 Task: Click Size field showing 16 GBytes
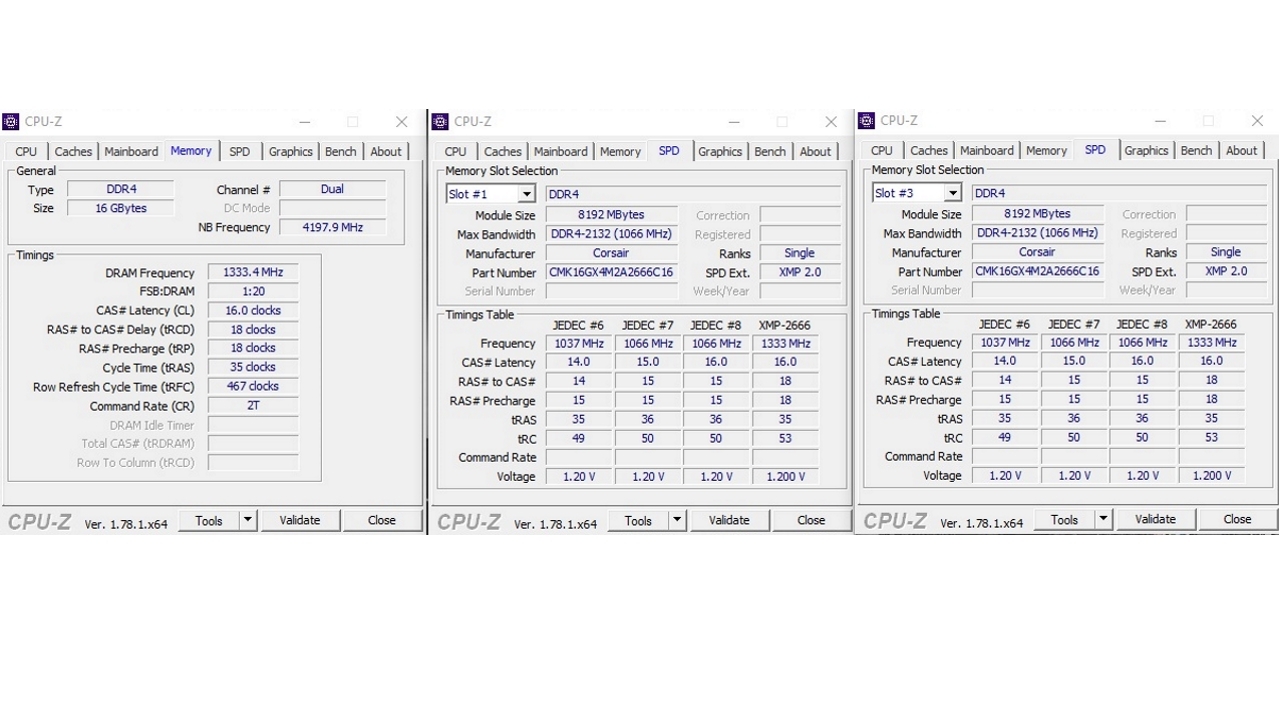(x=121, y=208)
